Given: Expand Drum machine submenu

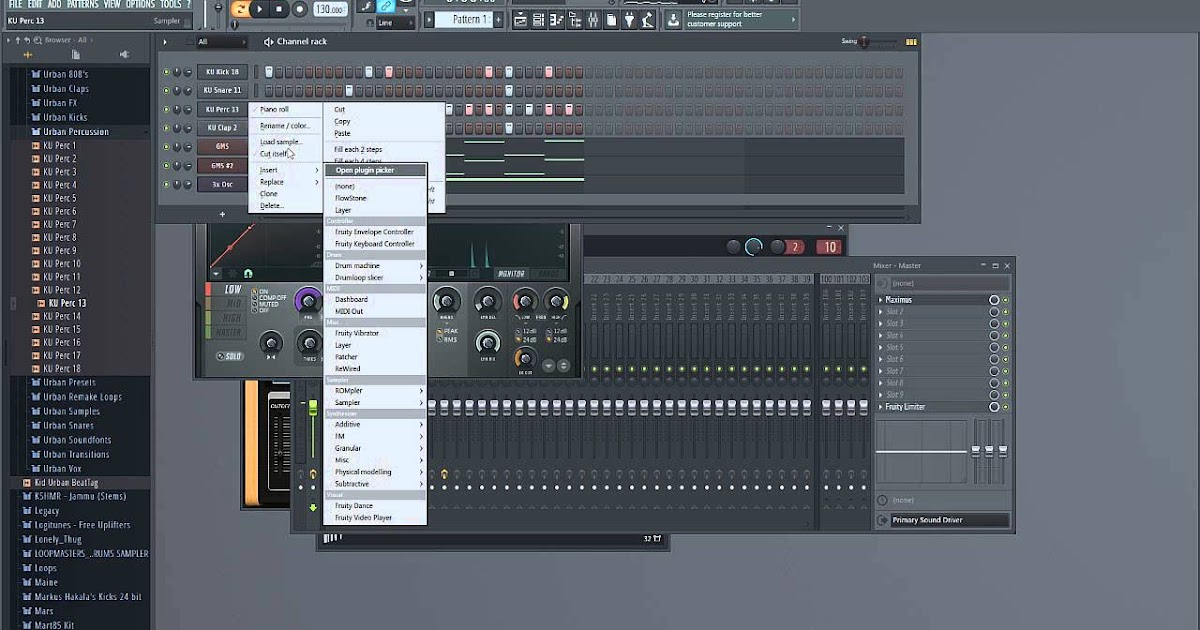Looking at the screenshot, I should [376, 266].
